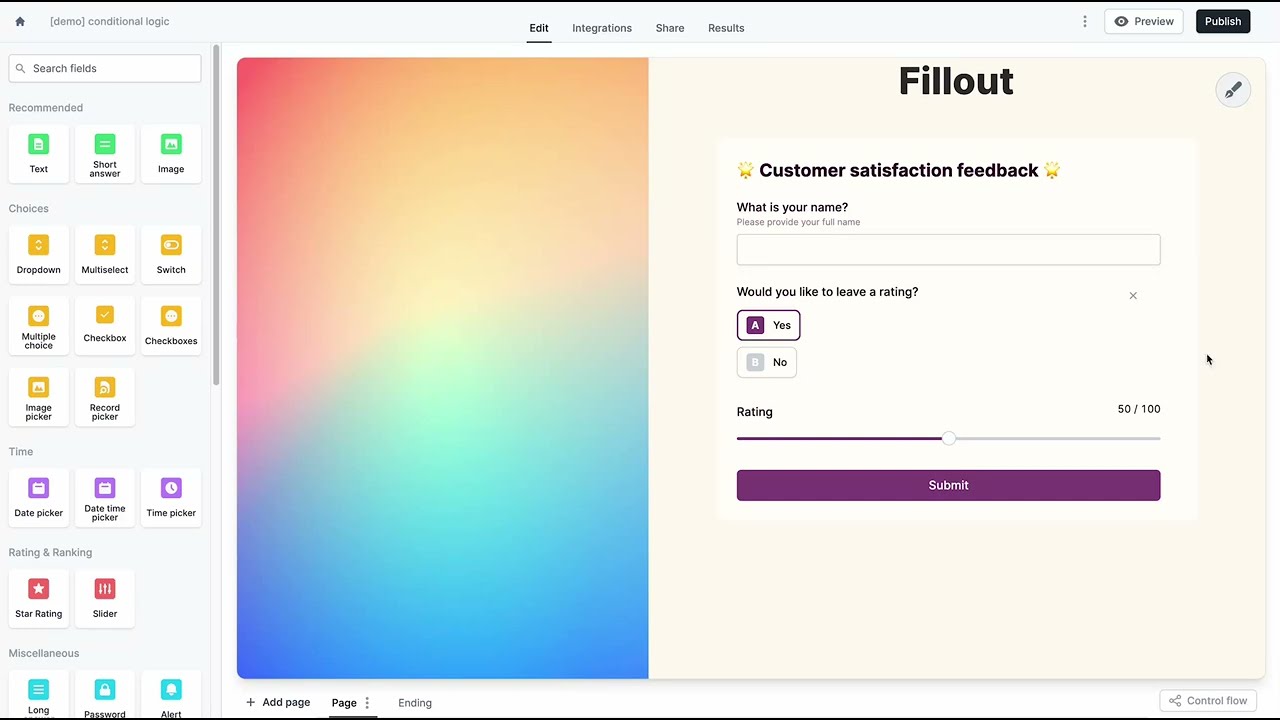Add a Checkbox field
Viewport: 1280px width, 720px height.
click(x=105, y=325)
